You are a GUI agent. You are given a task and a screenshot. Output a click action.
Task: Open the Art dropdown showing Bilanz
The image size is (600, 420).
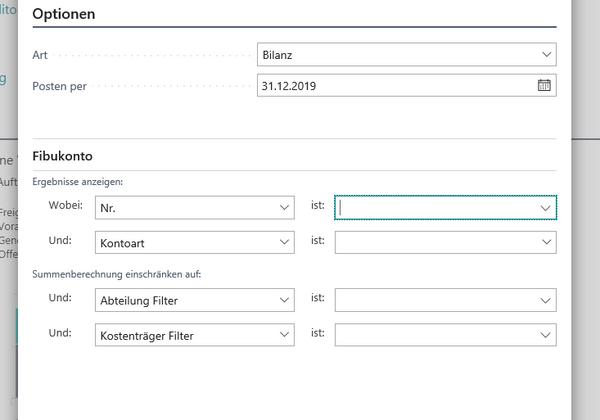tap(405, 54)
